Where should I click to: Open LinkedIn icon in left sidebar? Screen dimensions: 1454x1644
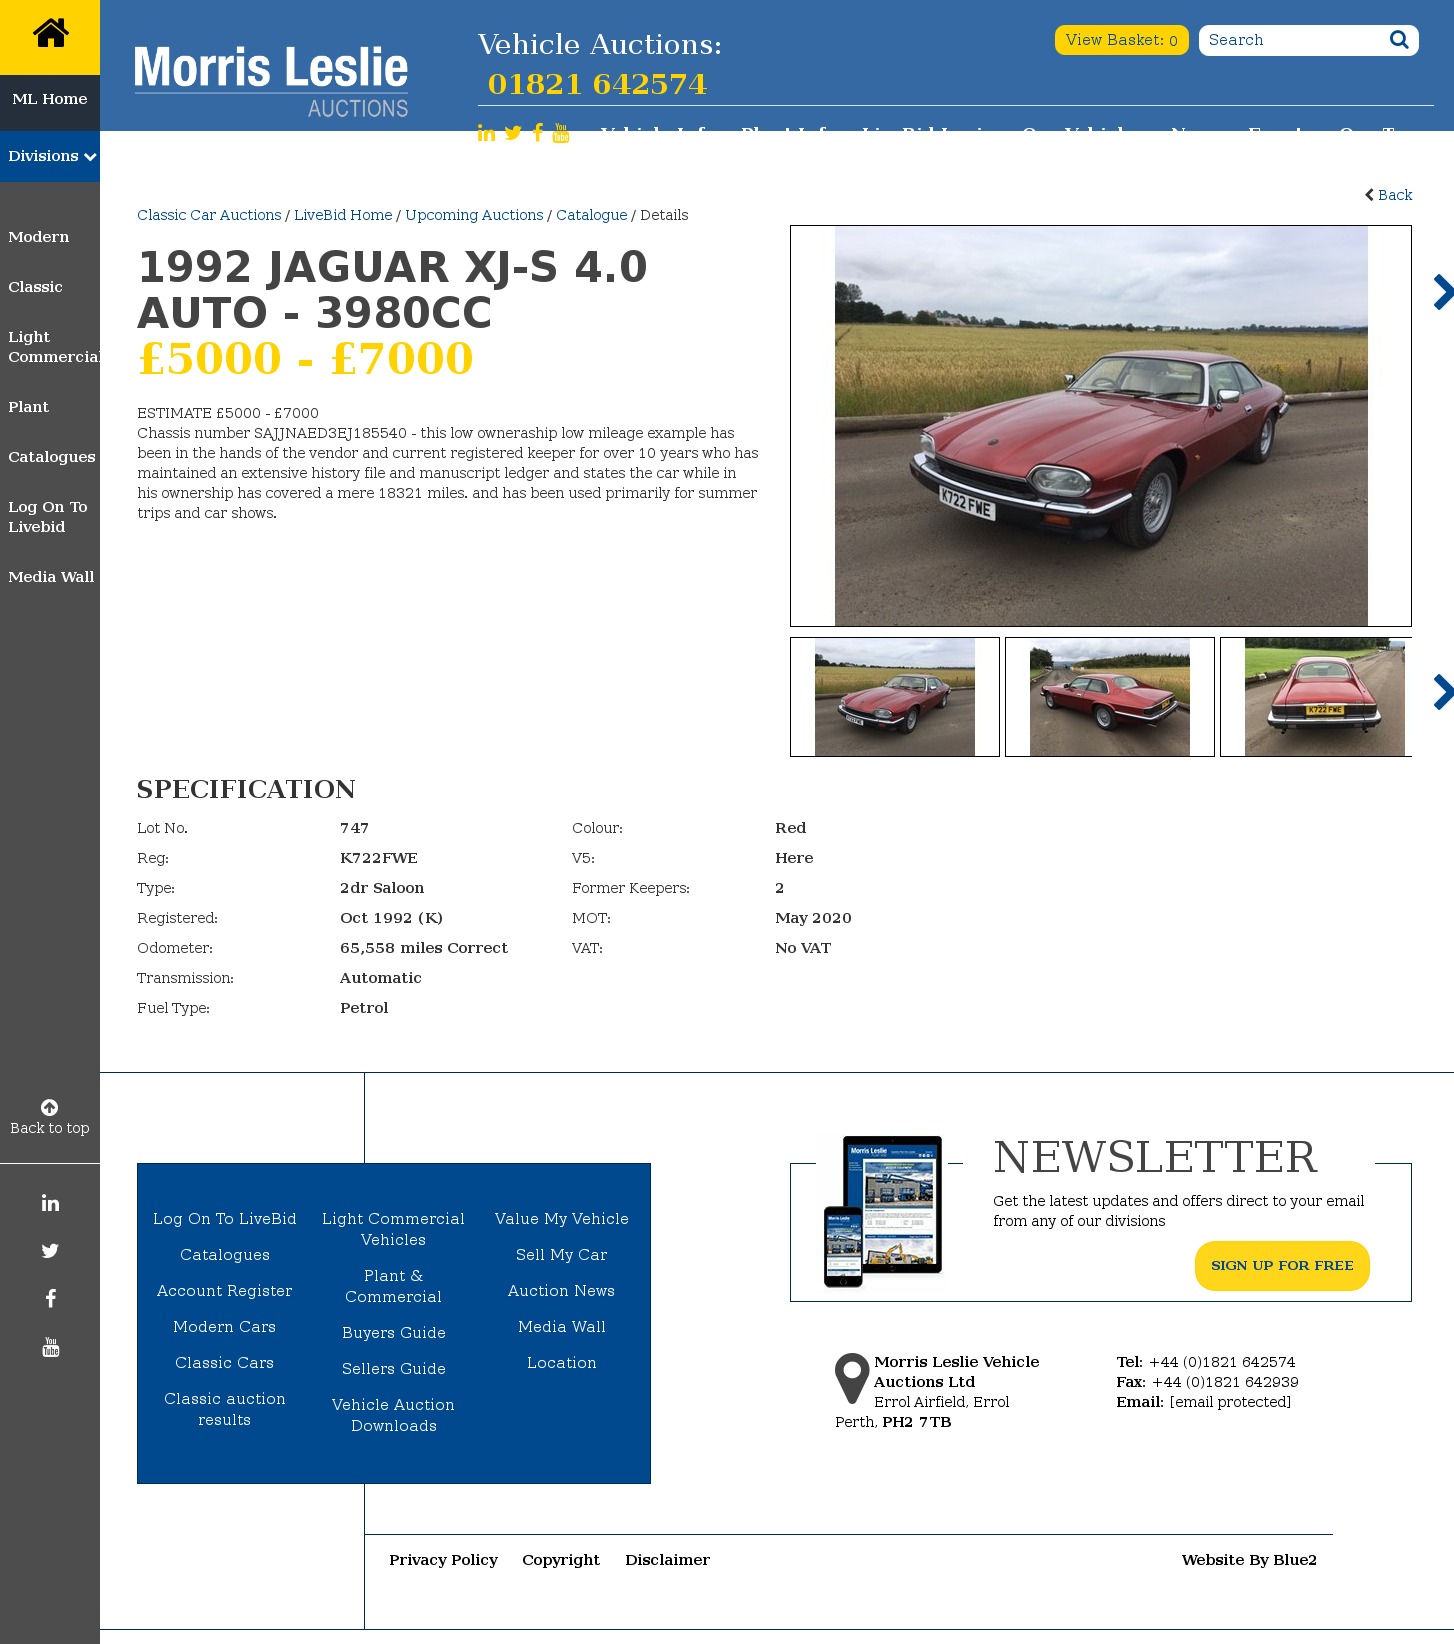[50, 1203]
